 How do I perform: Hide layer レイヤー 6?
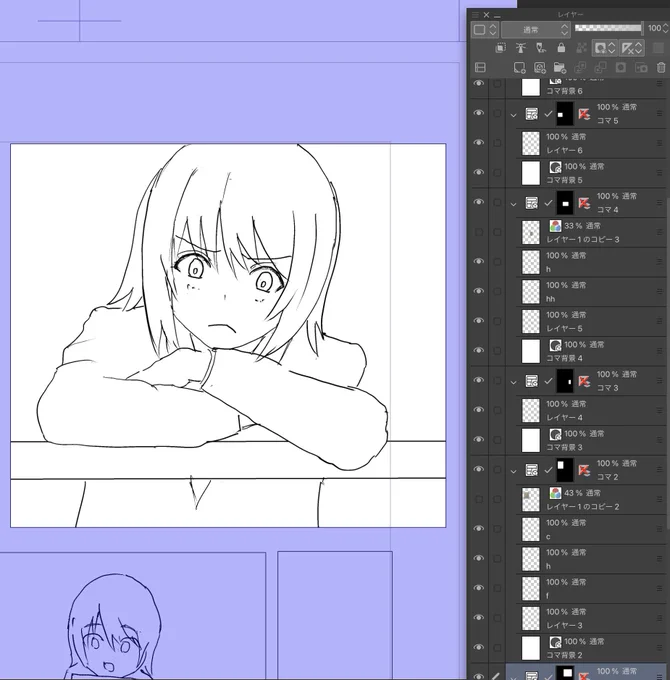[479, 143]
